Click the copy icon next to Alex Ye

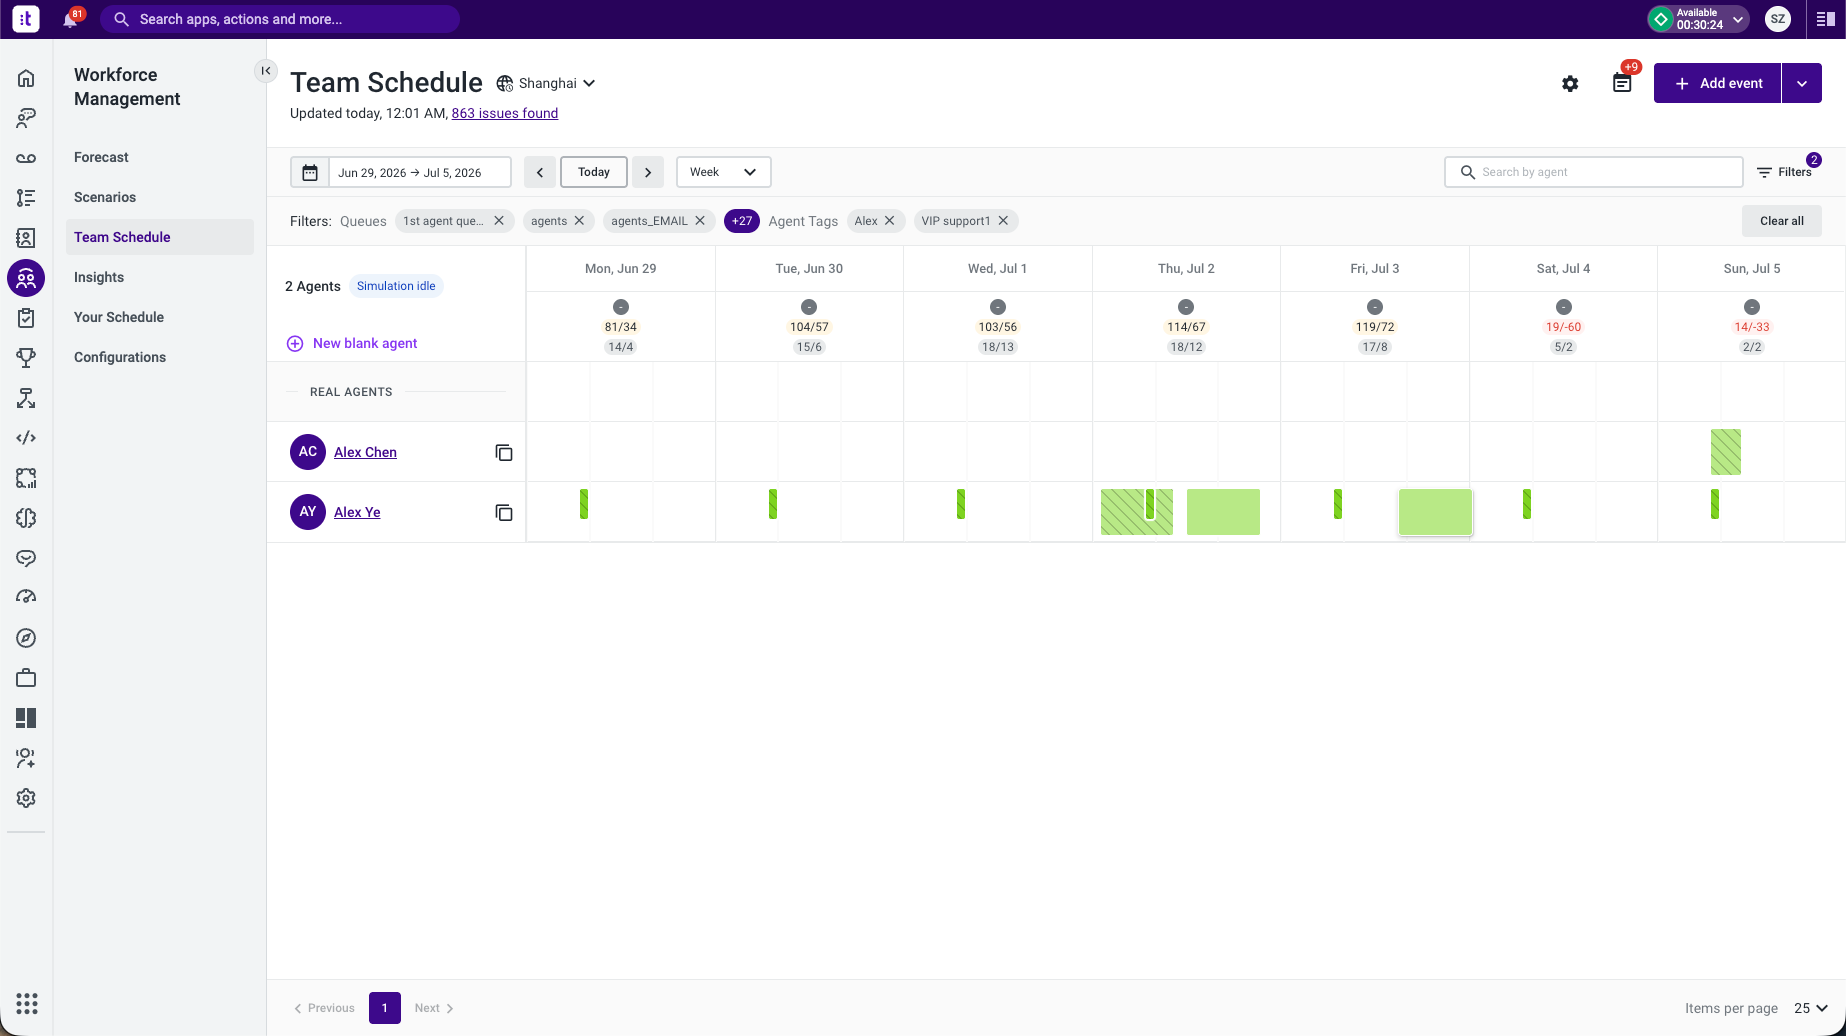(504, 512)
